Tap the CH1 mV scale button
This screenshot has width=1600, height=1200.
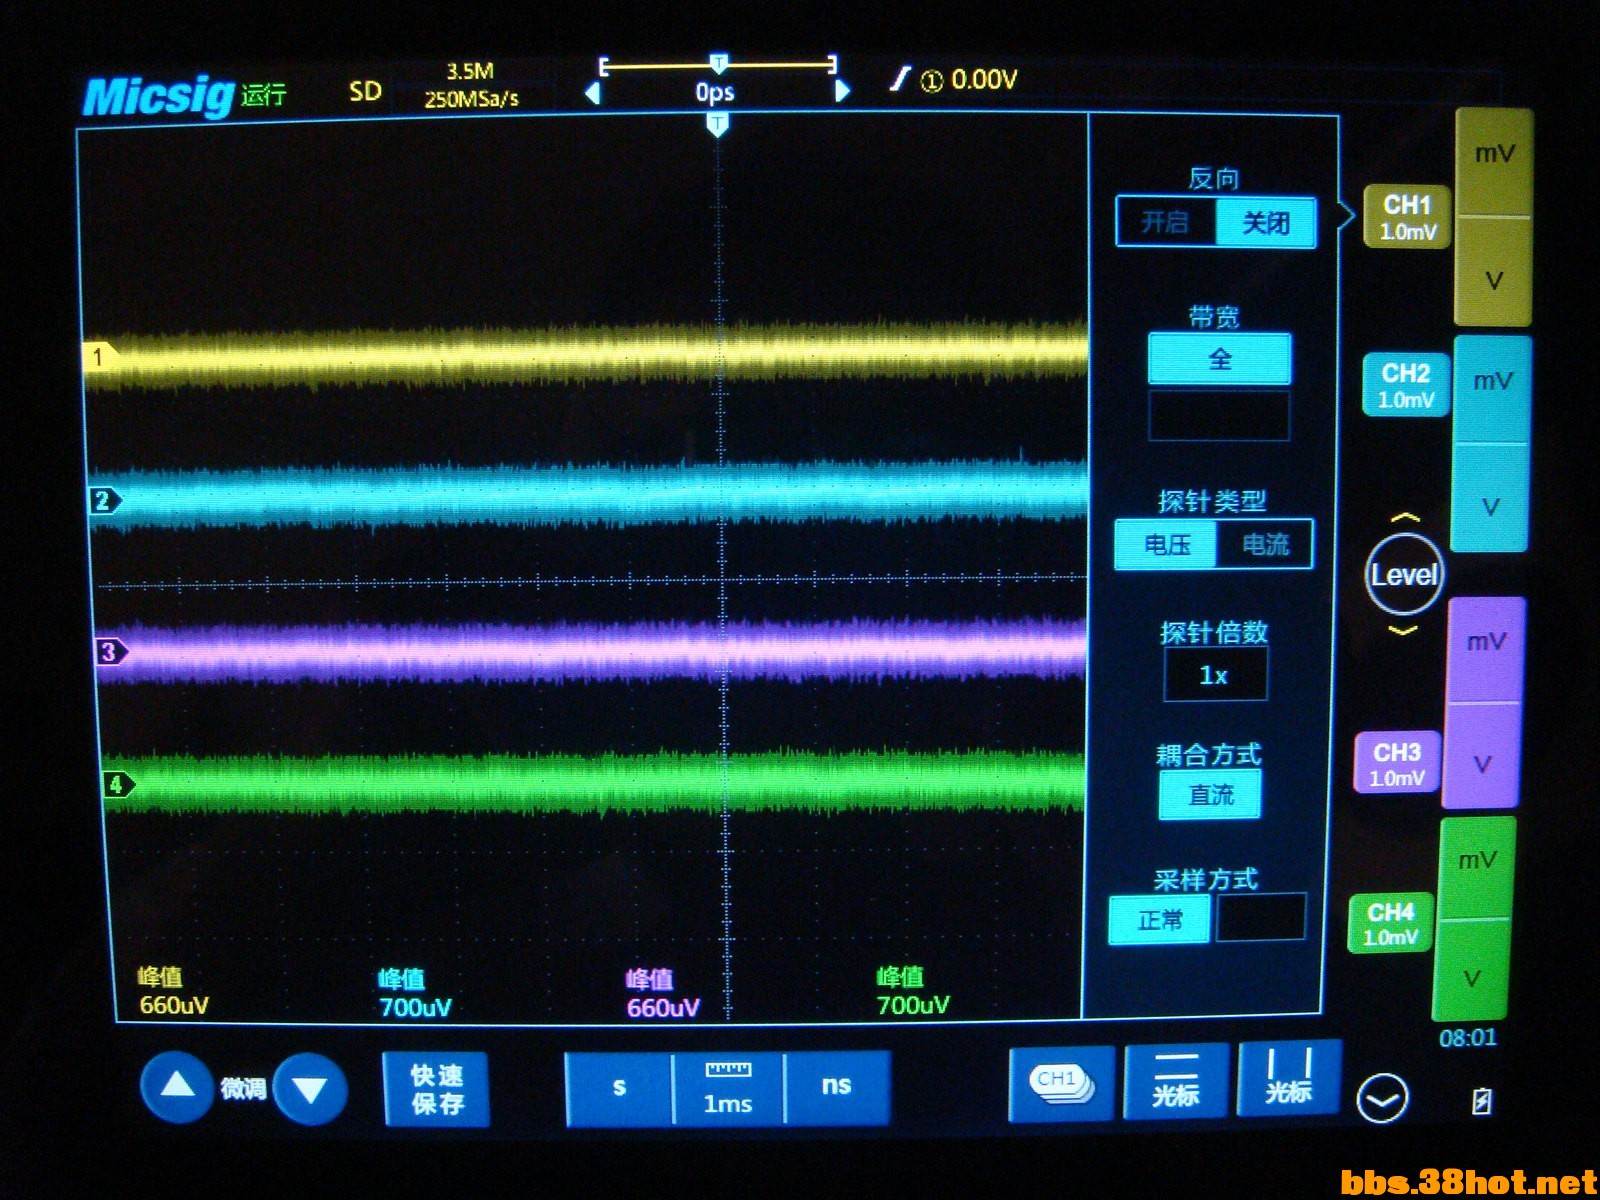[1494, 163]
